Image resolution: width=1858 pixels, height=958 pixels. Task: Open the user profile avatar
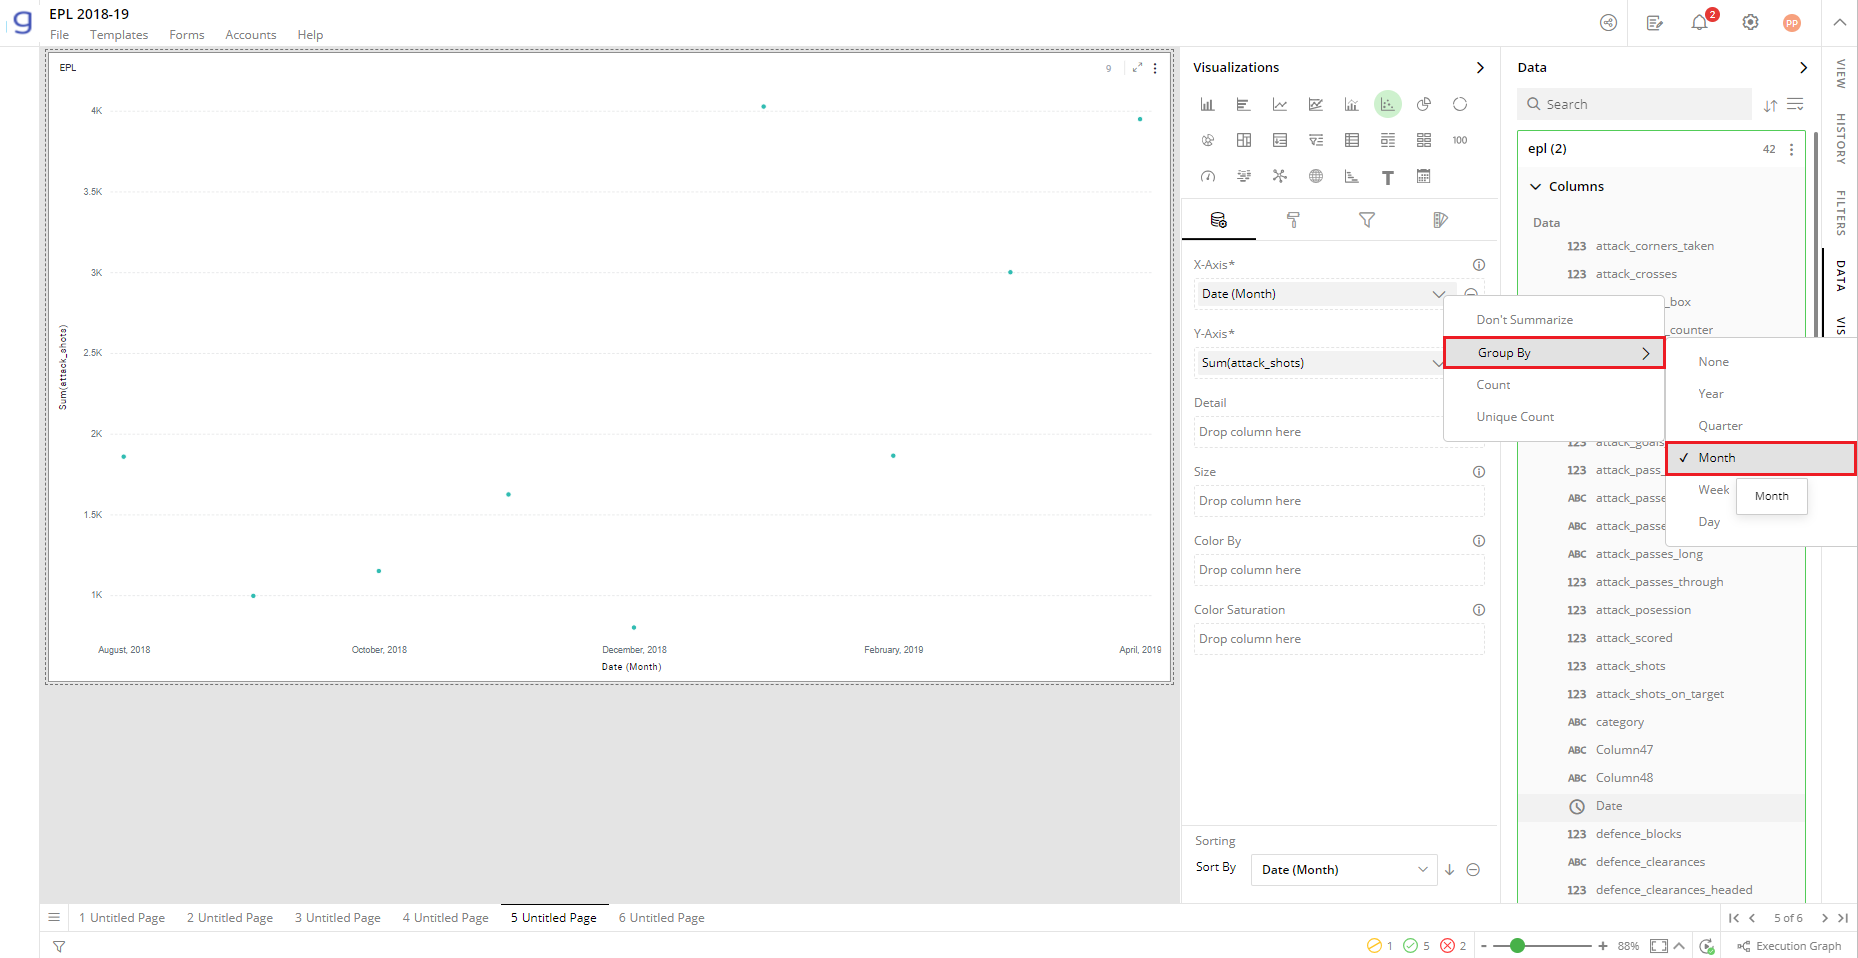click(1792, 22)
